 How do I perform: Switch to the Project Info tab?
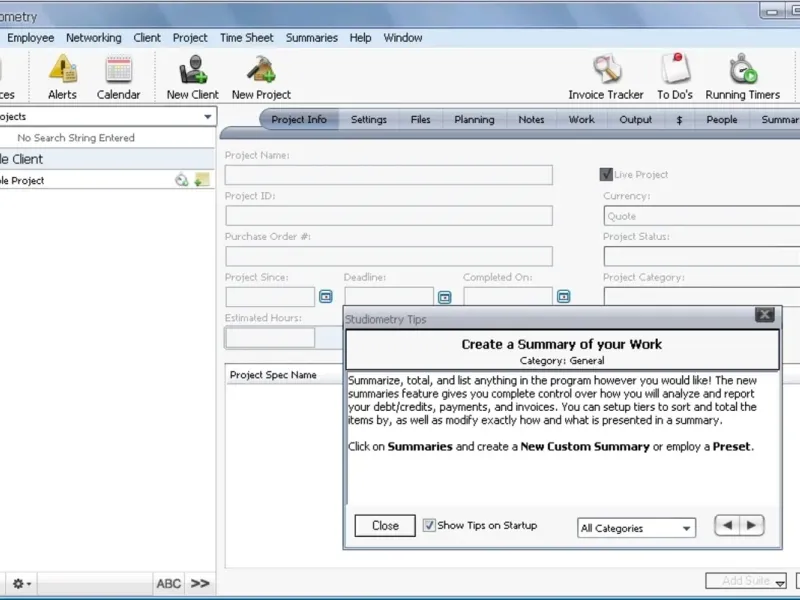pos(299,119)
